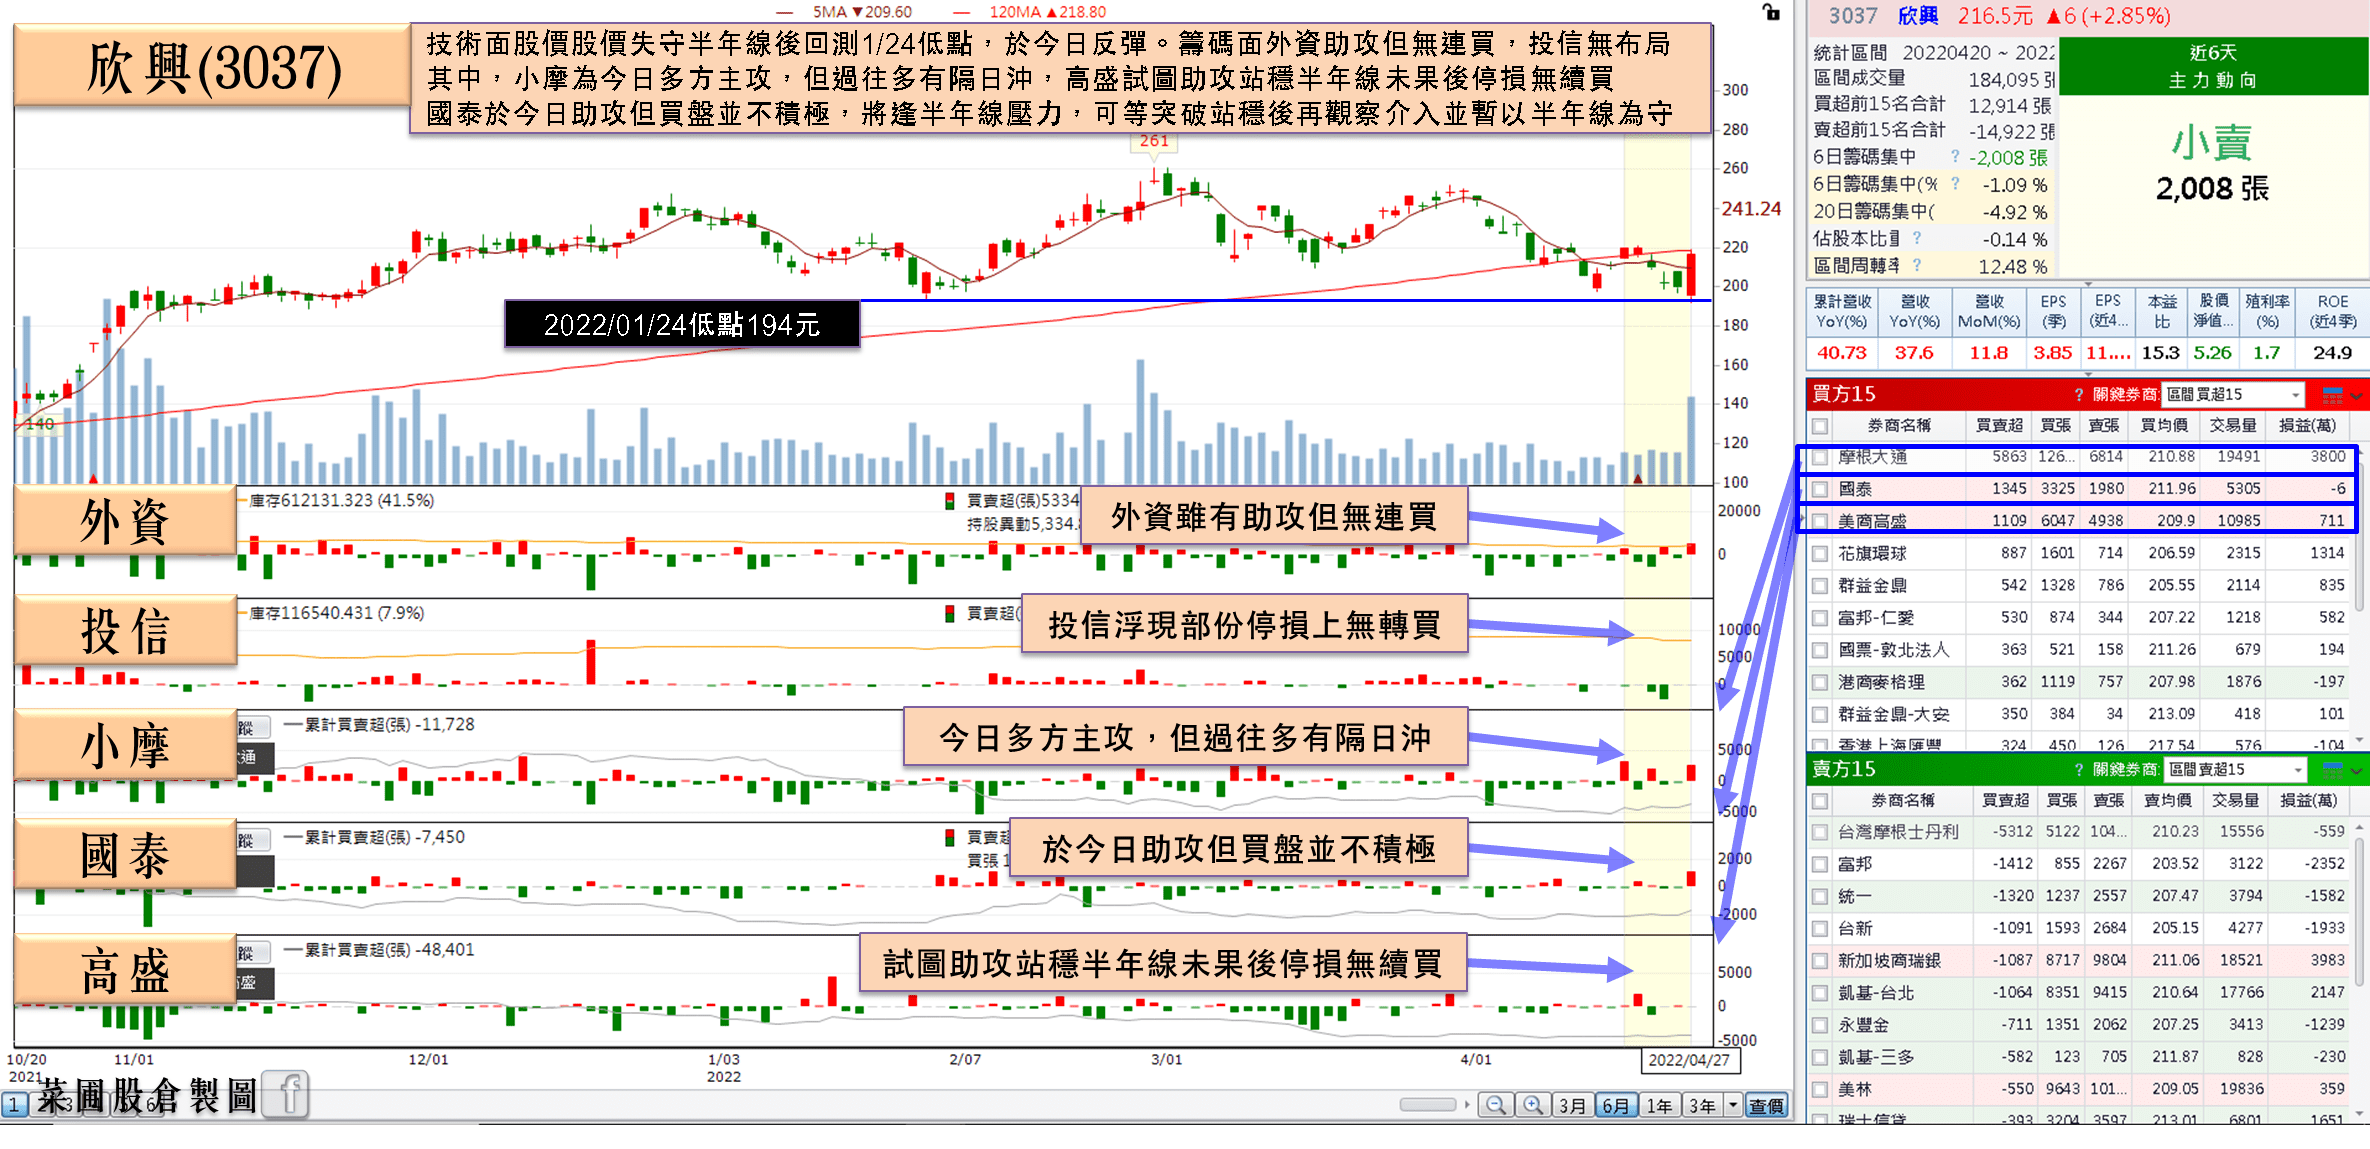Screen dimensions: 2370x1149
Task: Select the 新加坡商瑞銀 seller row
Action: click(2080, 960)
